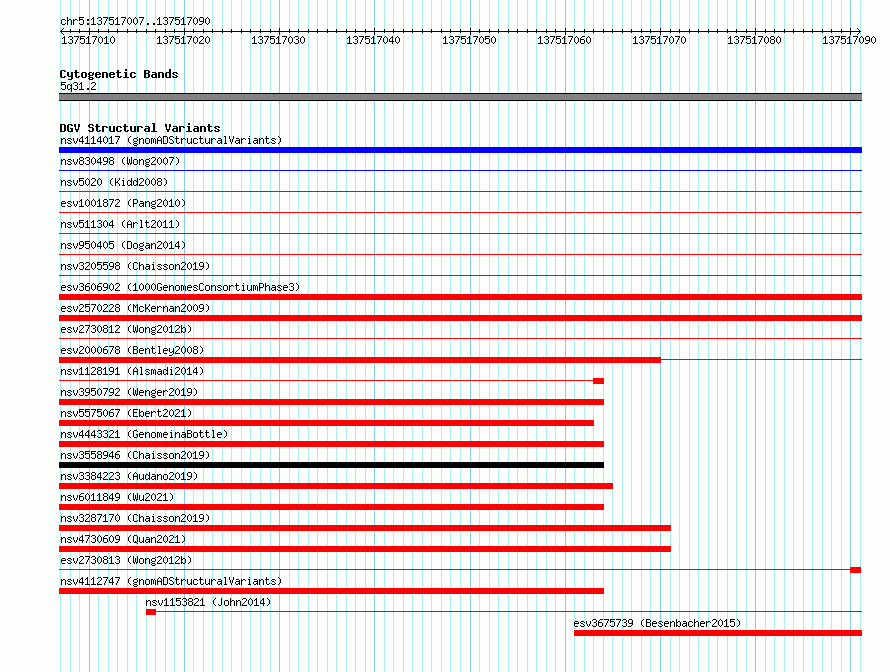Click the 5q31.2 band label
The width and height of the screenshot is (890, 672).
point(78,86)
